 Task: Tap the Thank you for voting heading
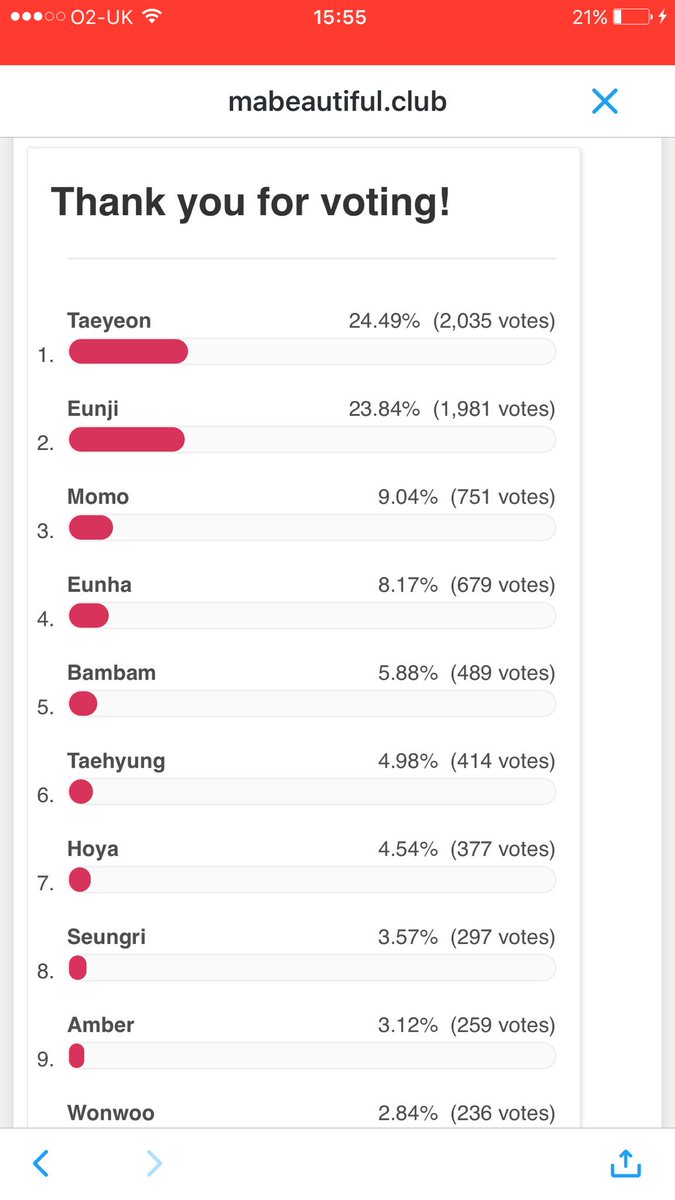(x=250, y=202)
